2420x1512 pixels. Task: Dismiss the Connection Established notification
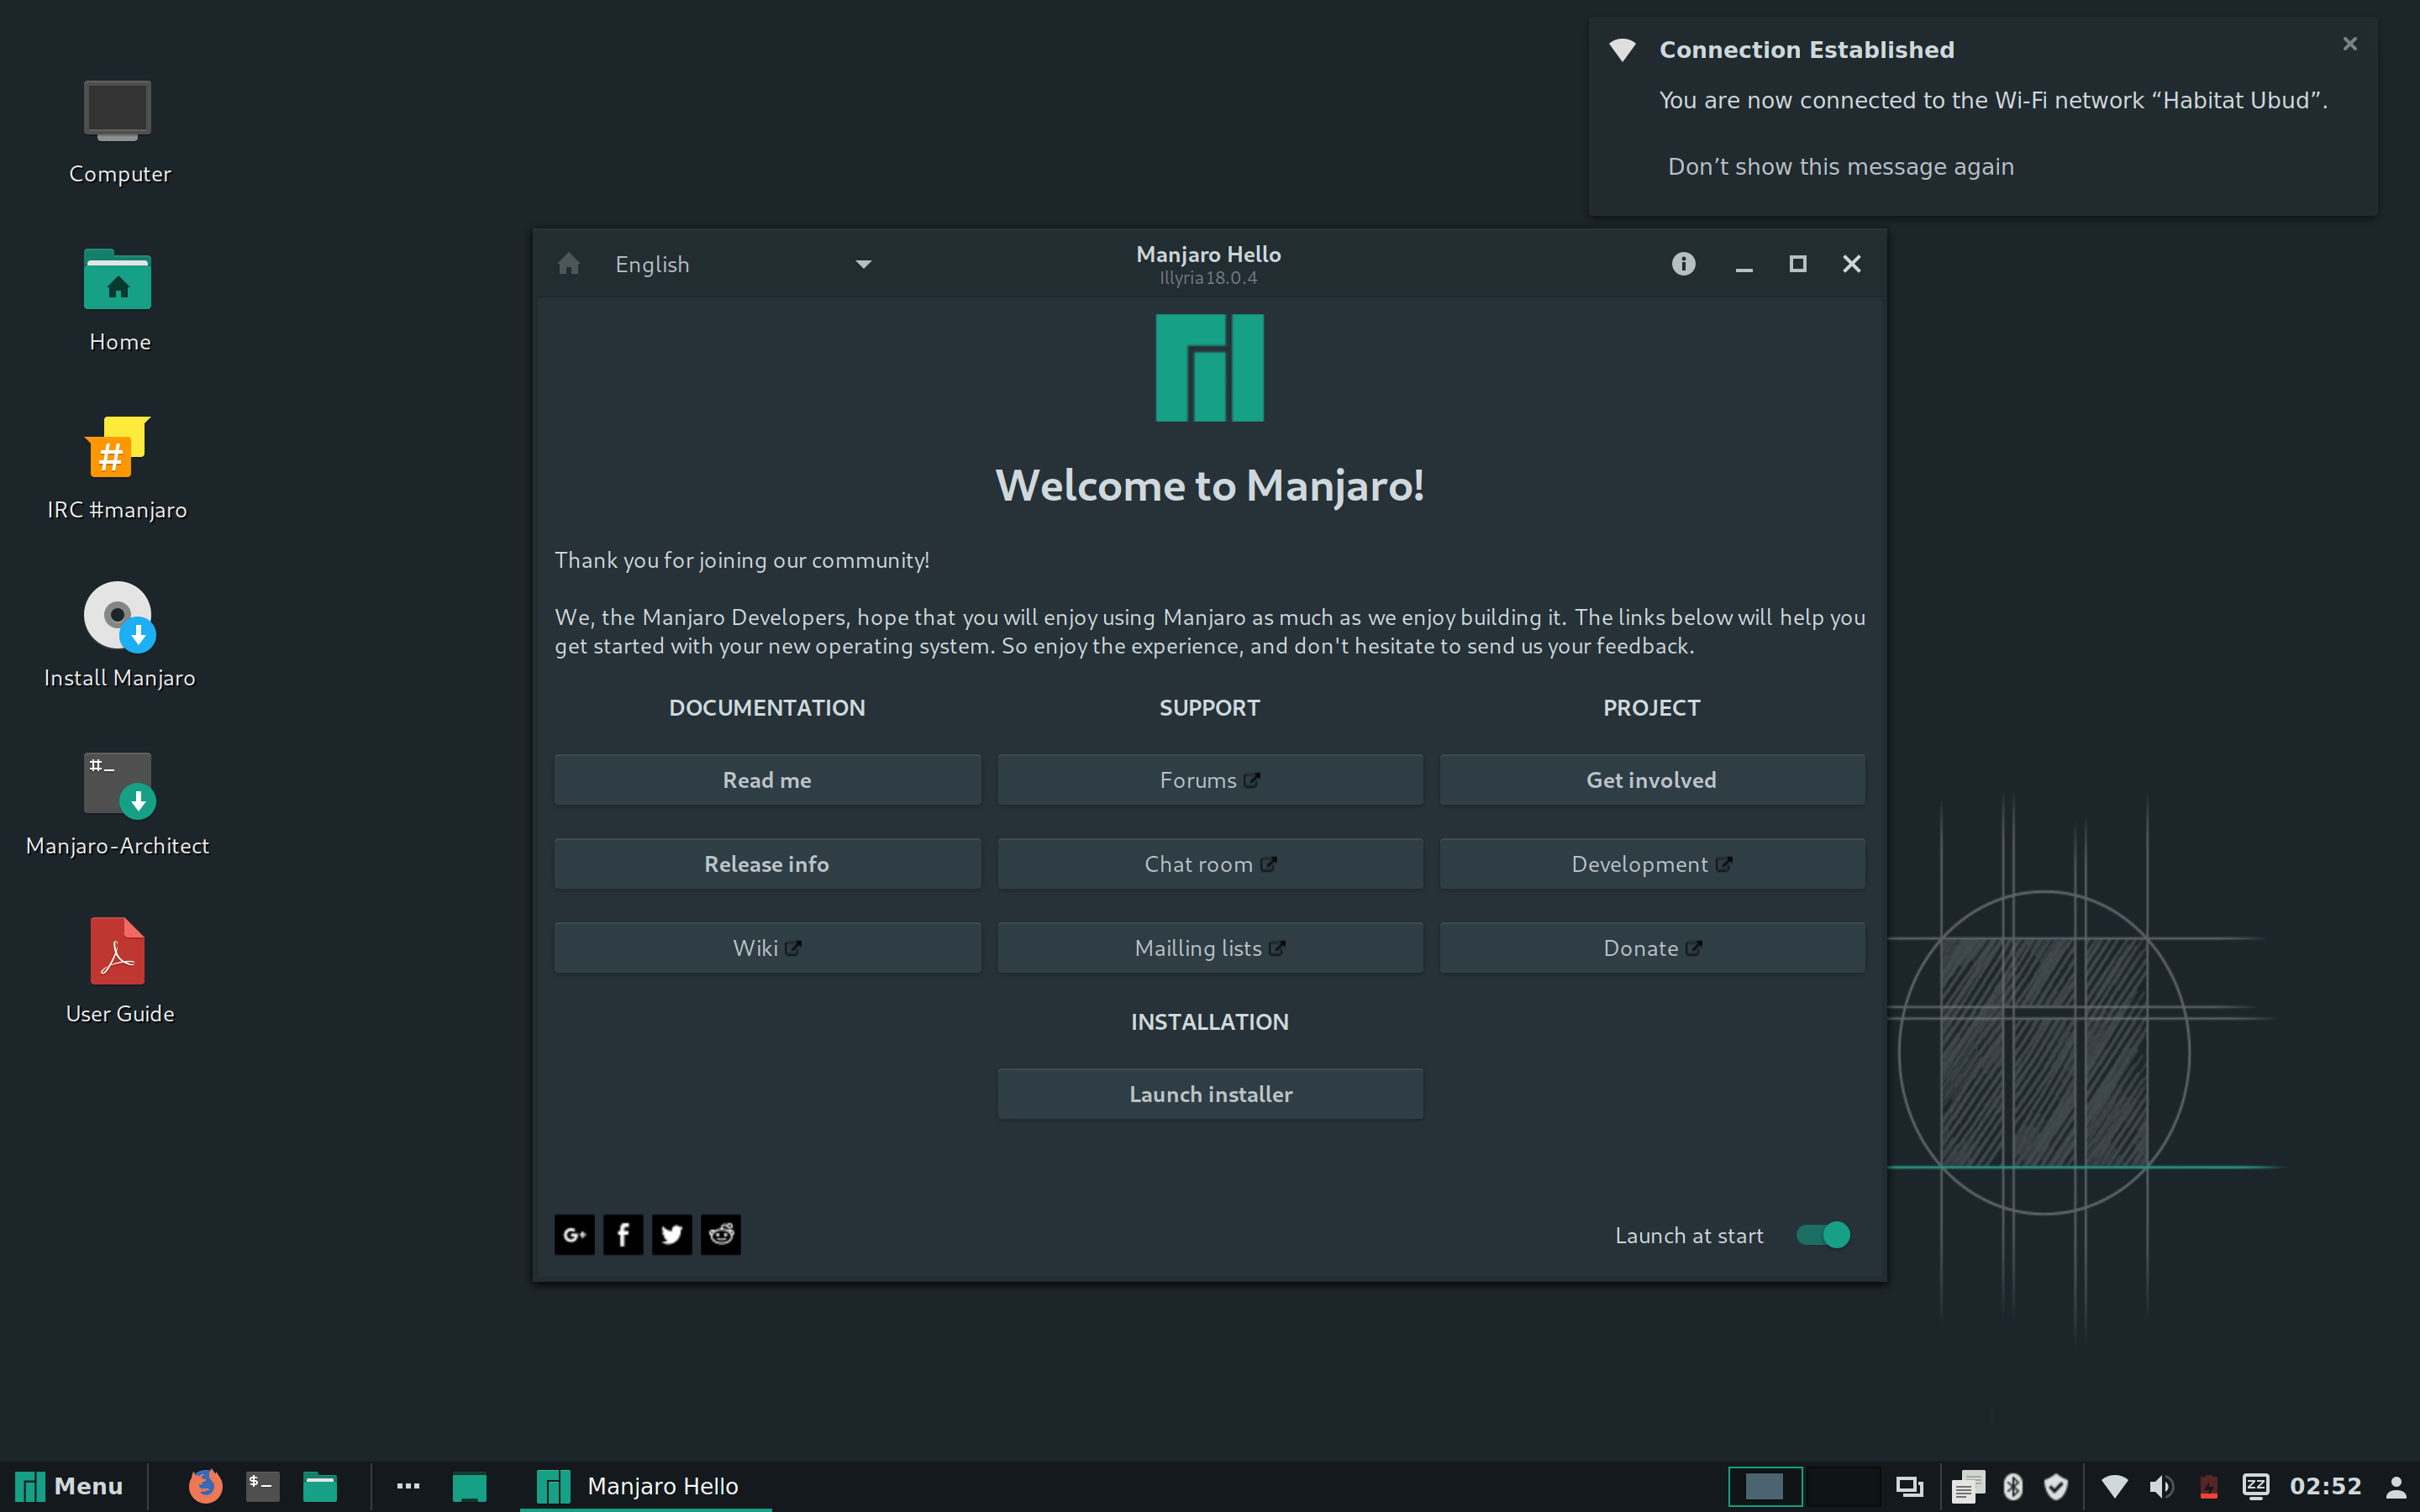(2350, 44)
